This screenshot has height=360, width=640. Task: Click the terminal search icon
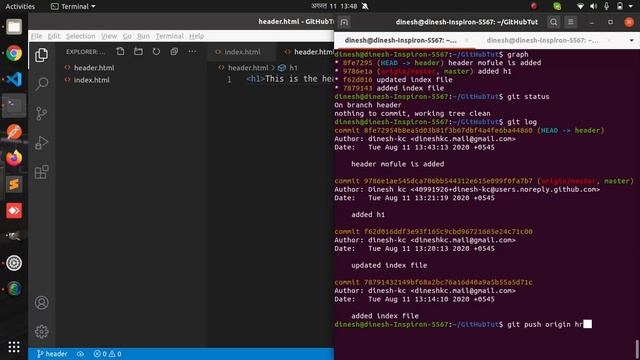point(553,22)
